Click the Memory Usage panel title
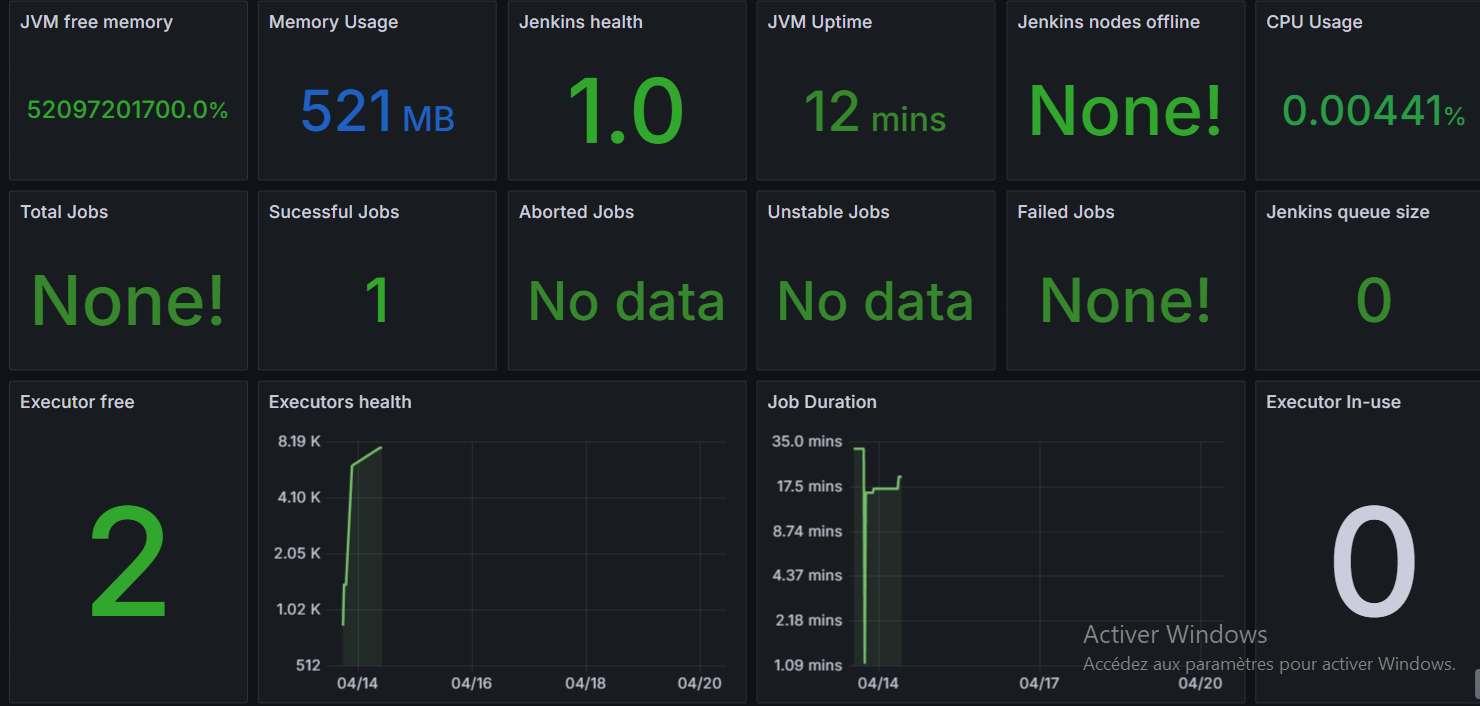This screenshot has height=706, width=1480. [x=334, y=22]
